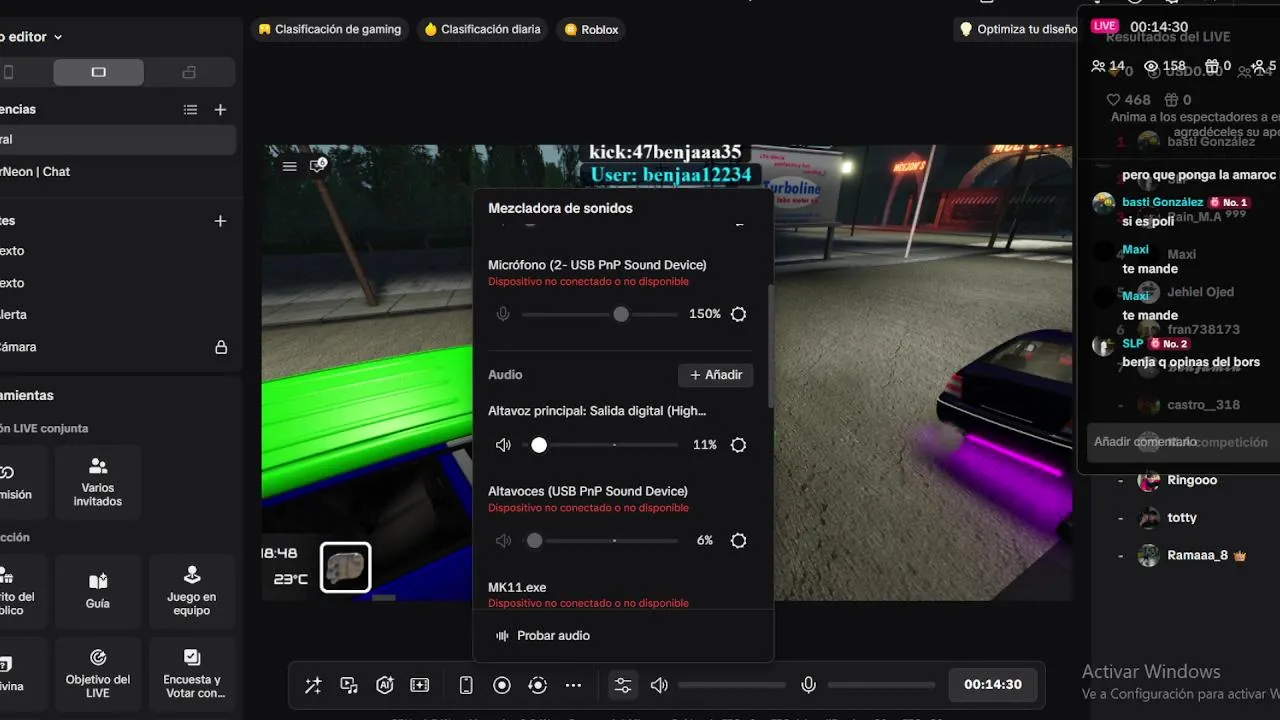Open settings for Altavoces USB PnP device
This screenshot has width=1280, height=720.
[x=738, y=541]
